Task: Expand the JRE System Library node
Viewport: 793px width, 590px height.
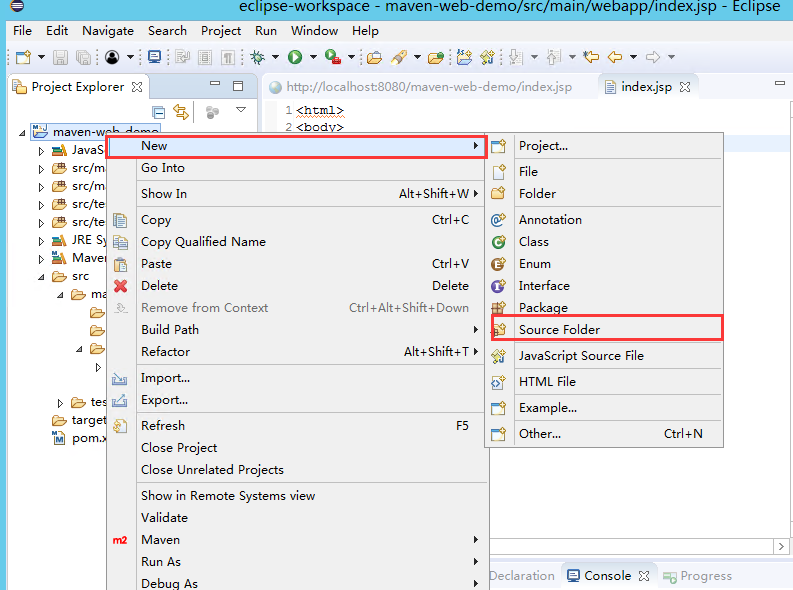Action: [41, 241]
